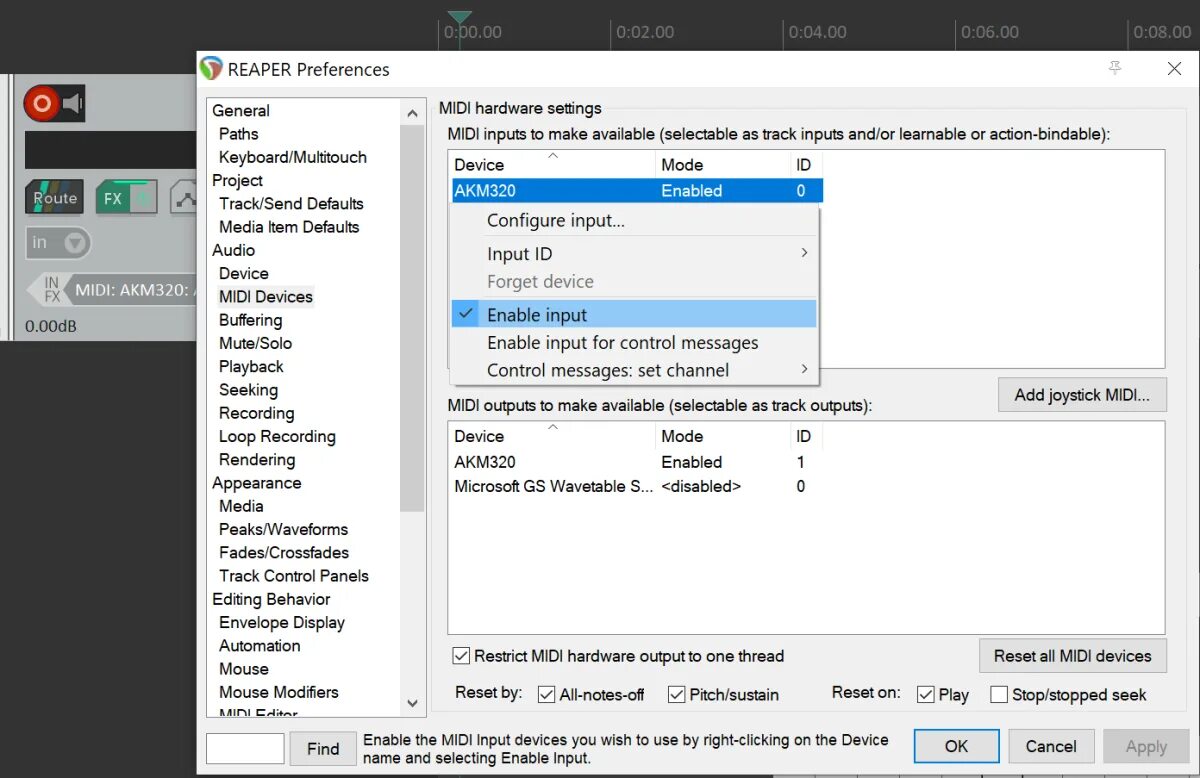Screen dimensions: 1200x778
Task: Click the Add joystick MIDI... button
Action: (x=1082, y=395)
